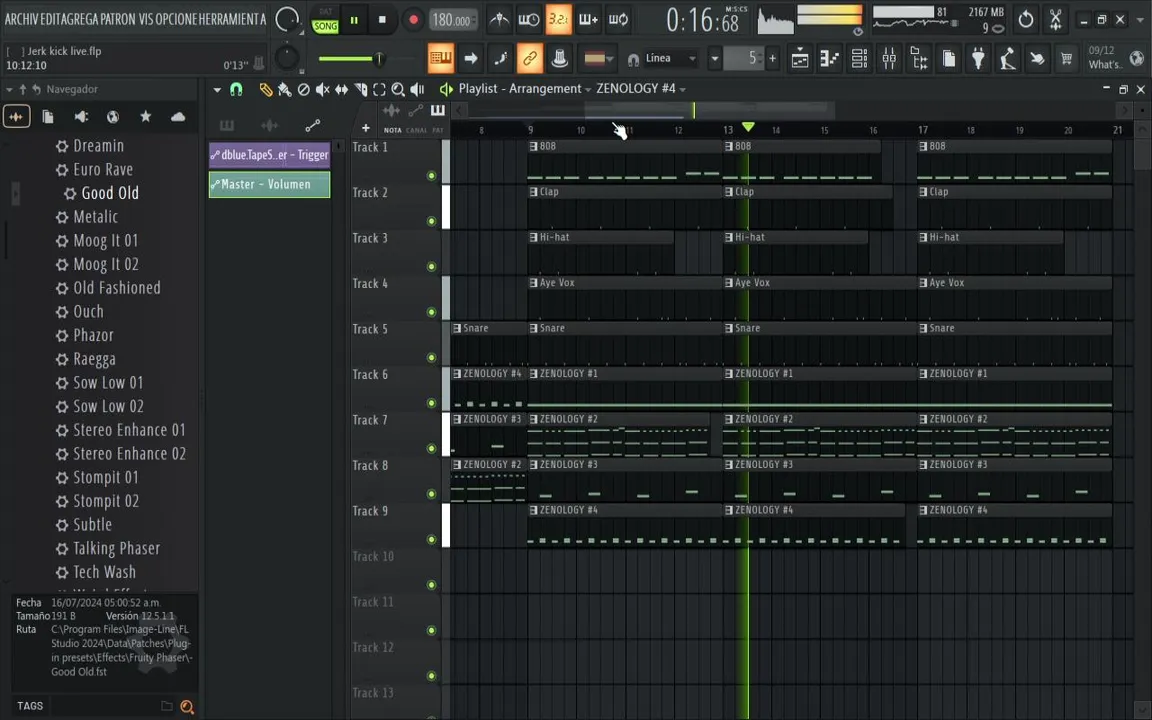
Task: Open the Playlist - Arrangement dropdown
Action: point(588,90)
